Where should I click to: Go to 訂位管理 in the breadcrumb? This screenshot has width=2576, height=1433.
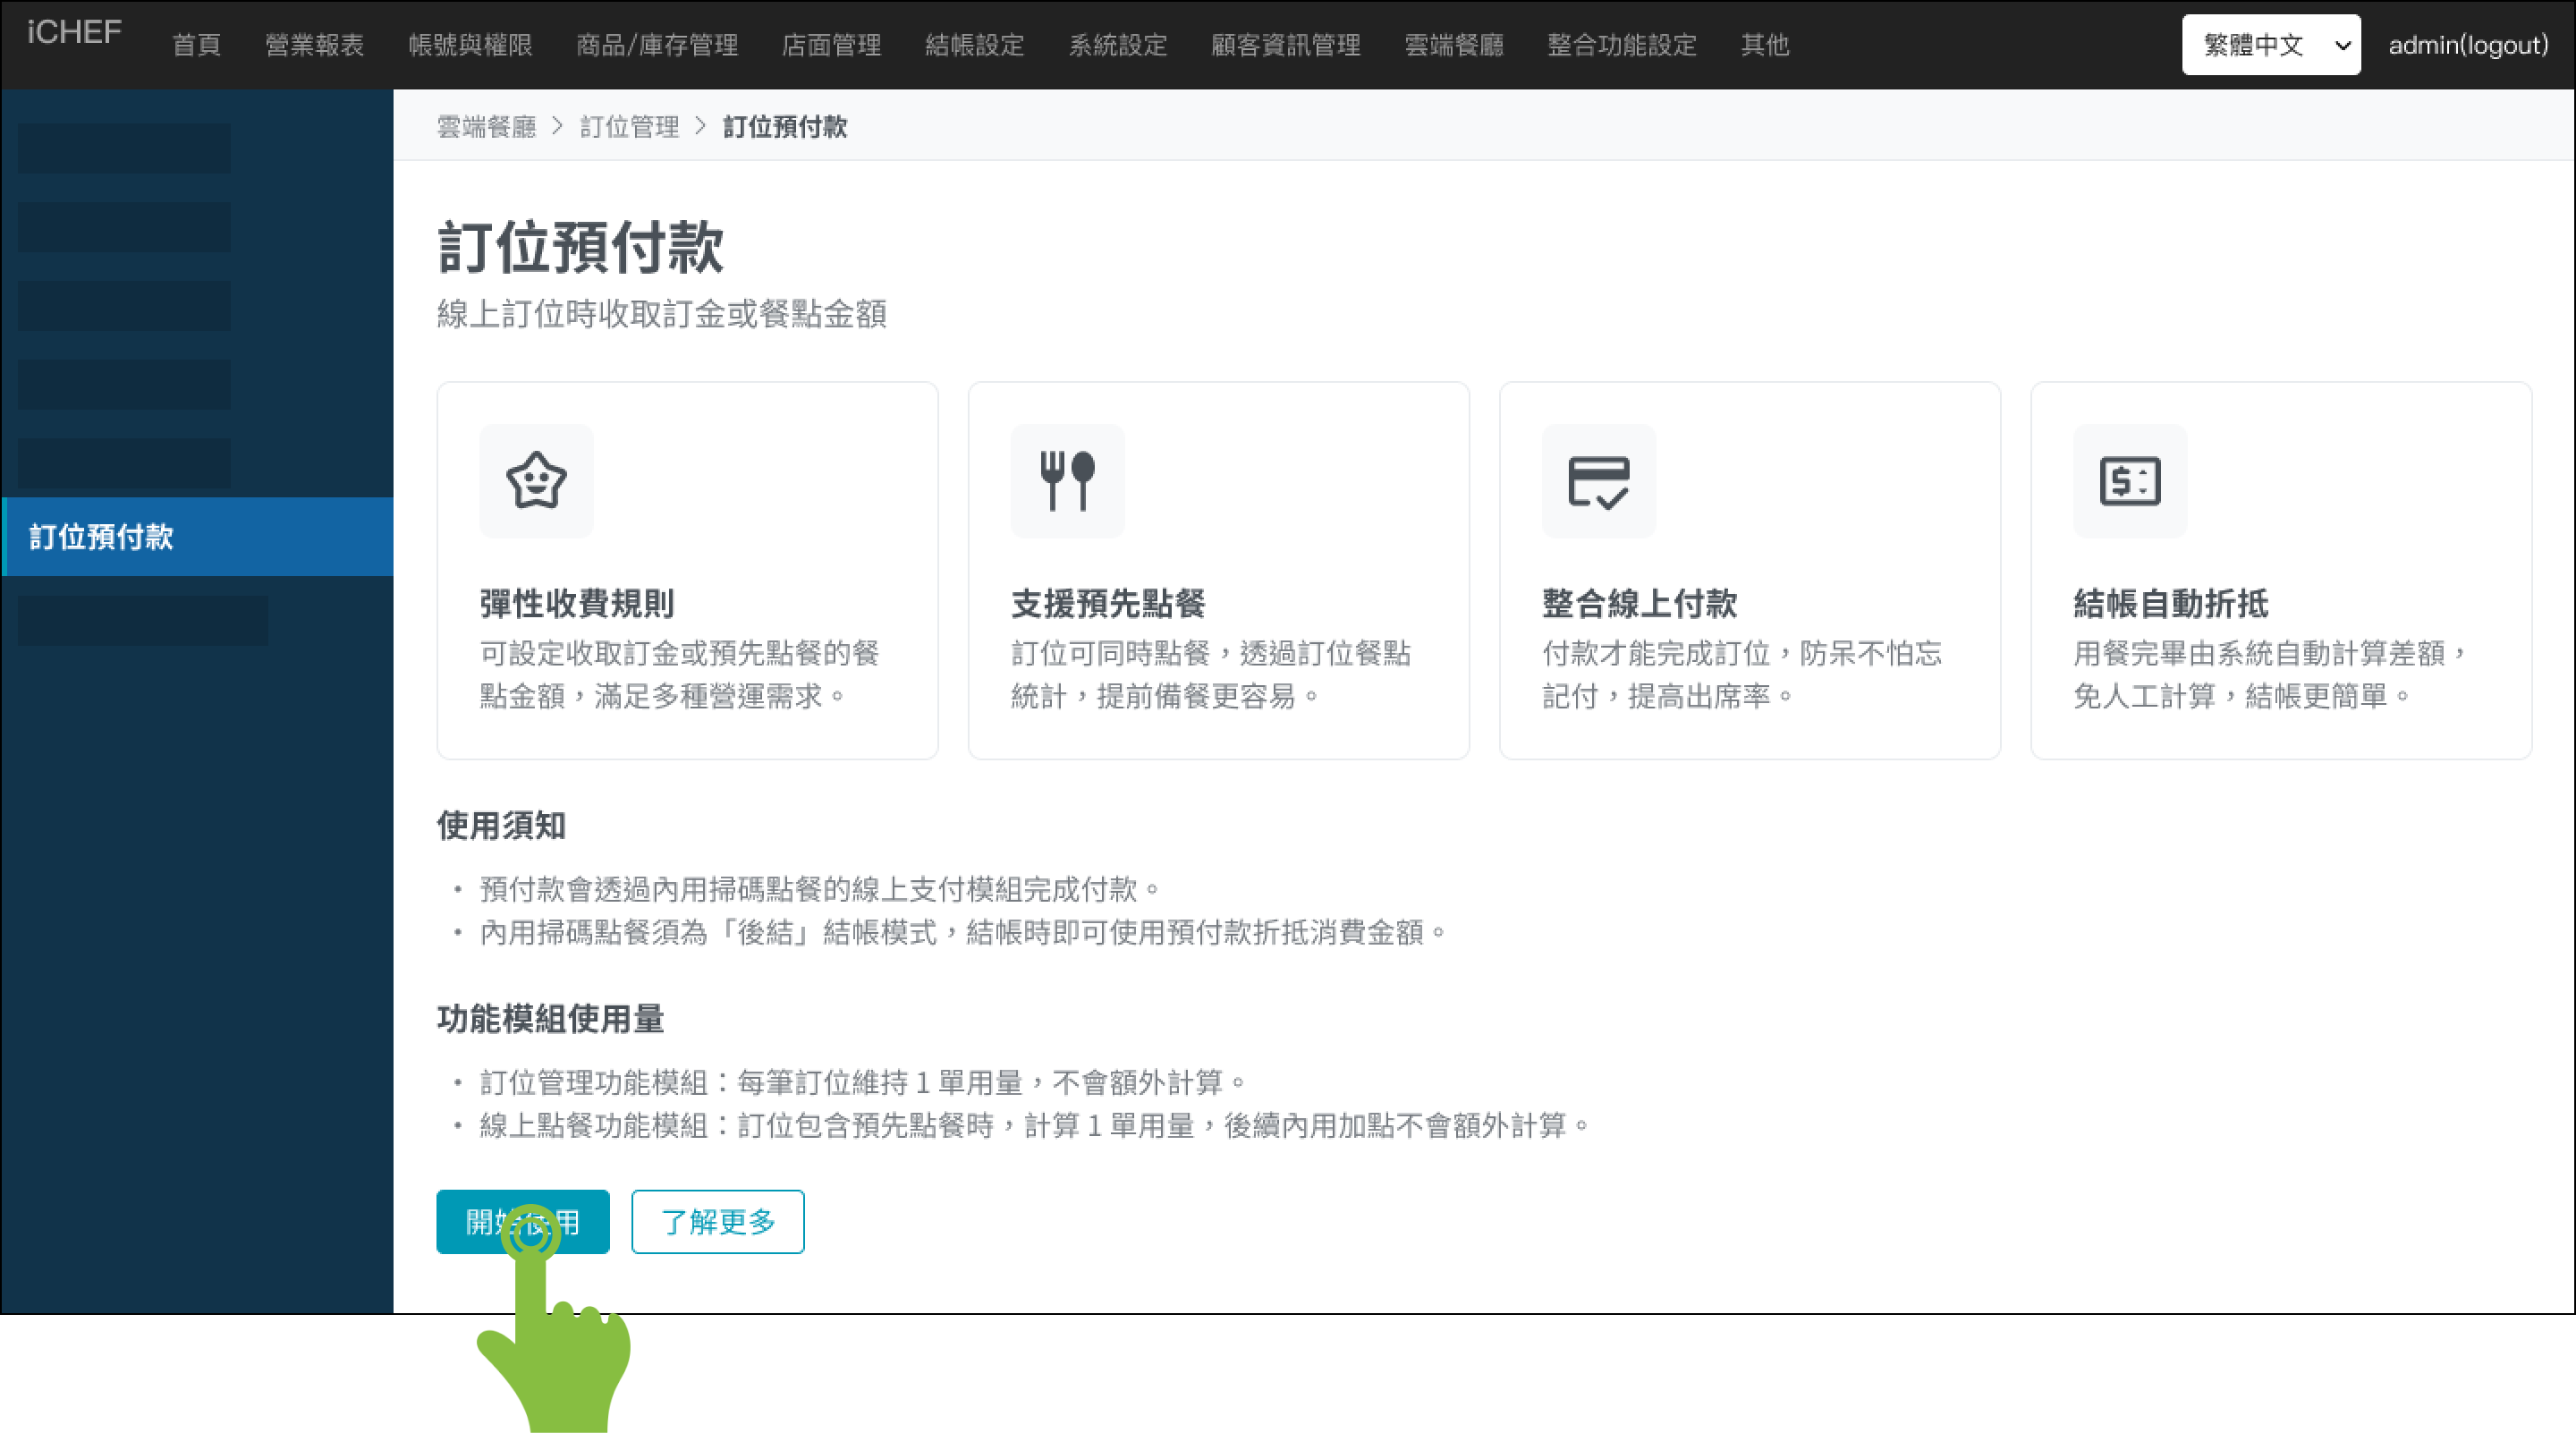[x=629, y=127]
